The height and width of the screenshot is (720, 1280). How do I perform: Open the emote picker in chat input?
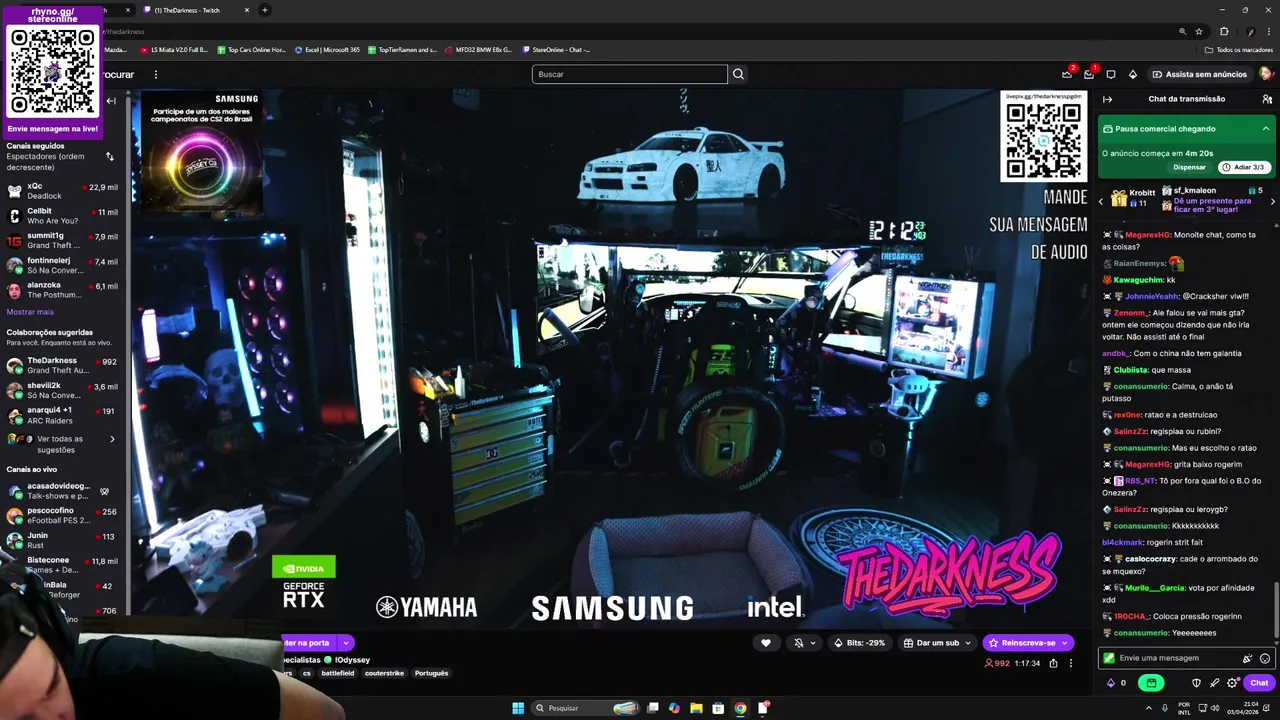[x=1265, y=658]
